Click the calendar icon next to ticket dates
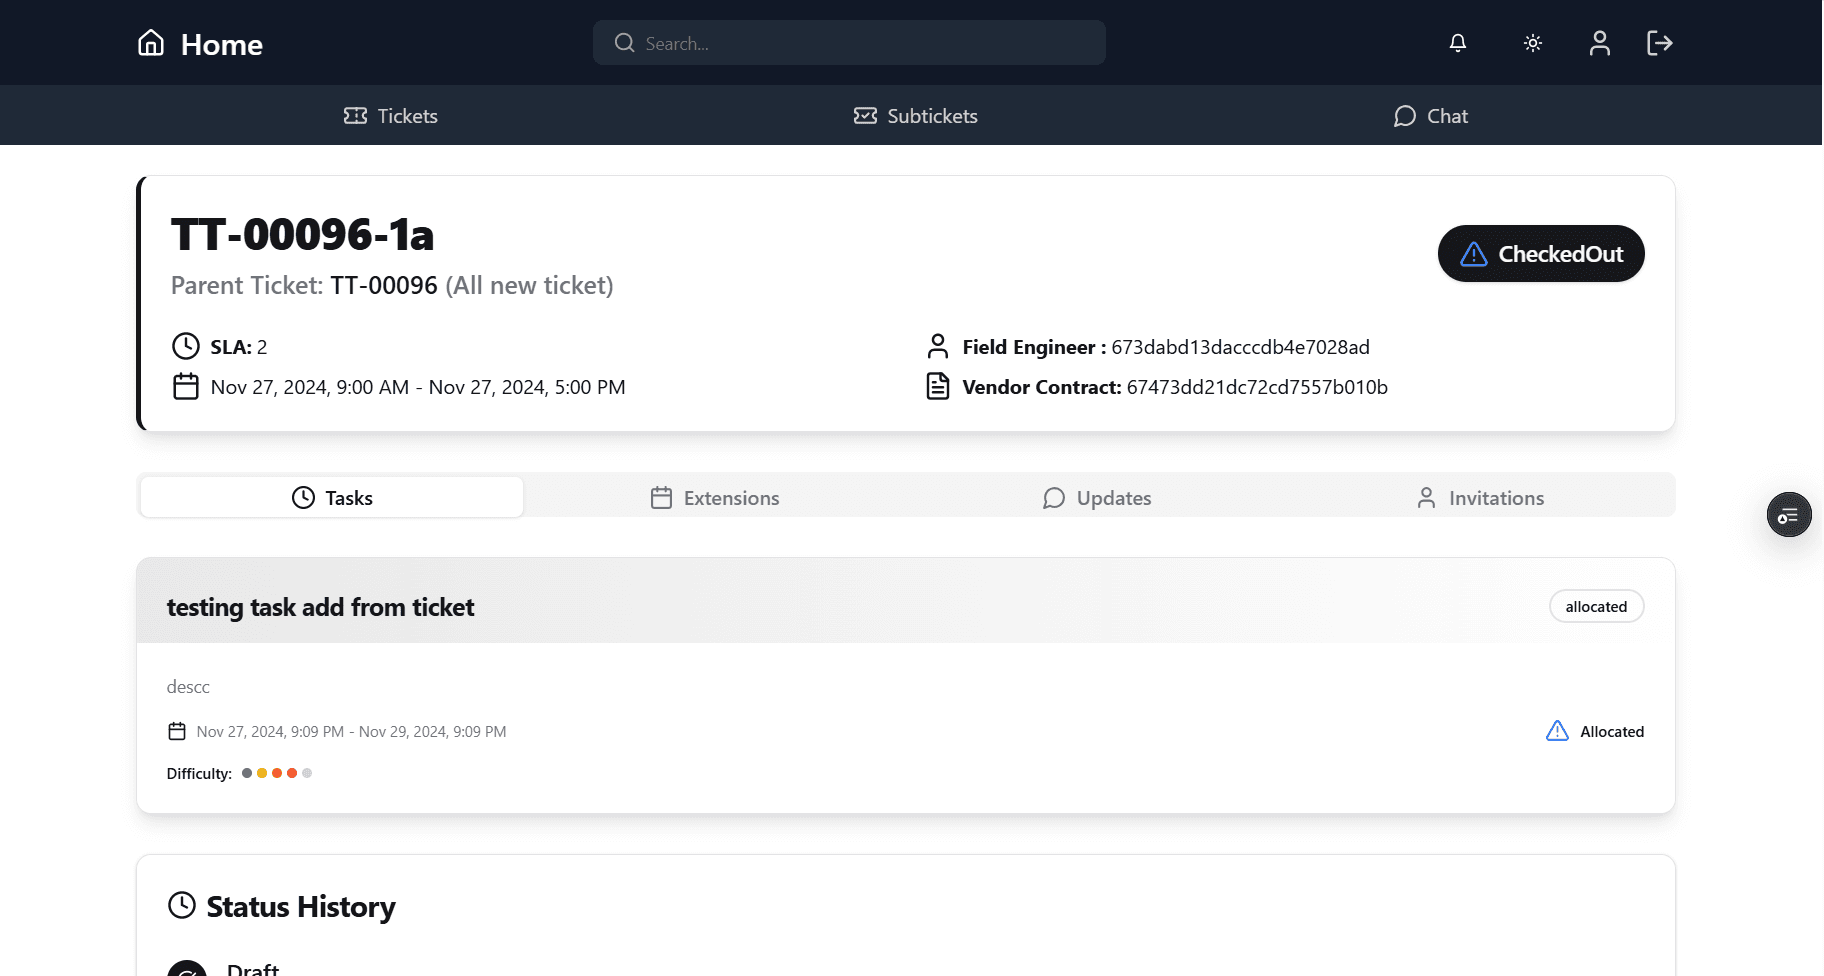This screenshot has height=976, width=1824. (186, 386)
